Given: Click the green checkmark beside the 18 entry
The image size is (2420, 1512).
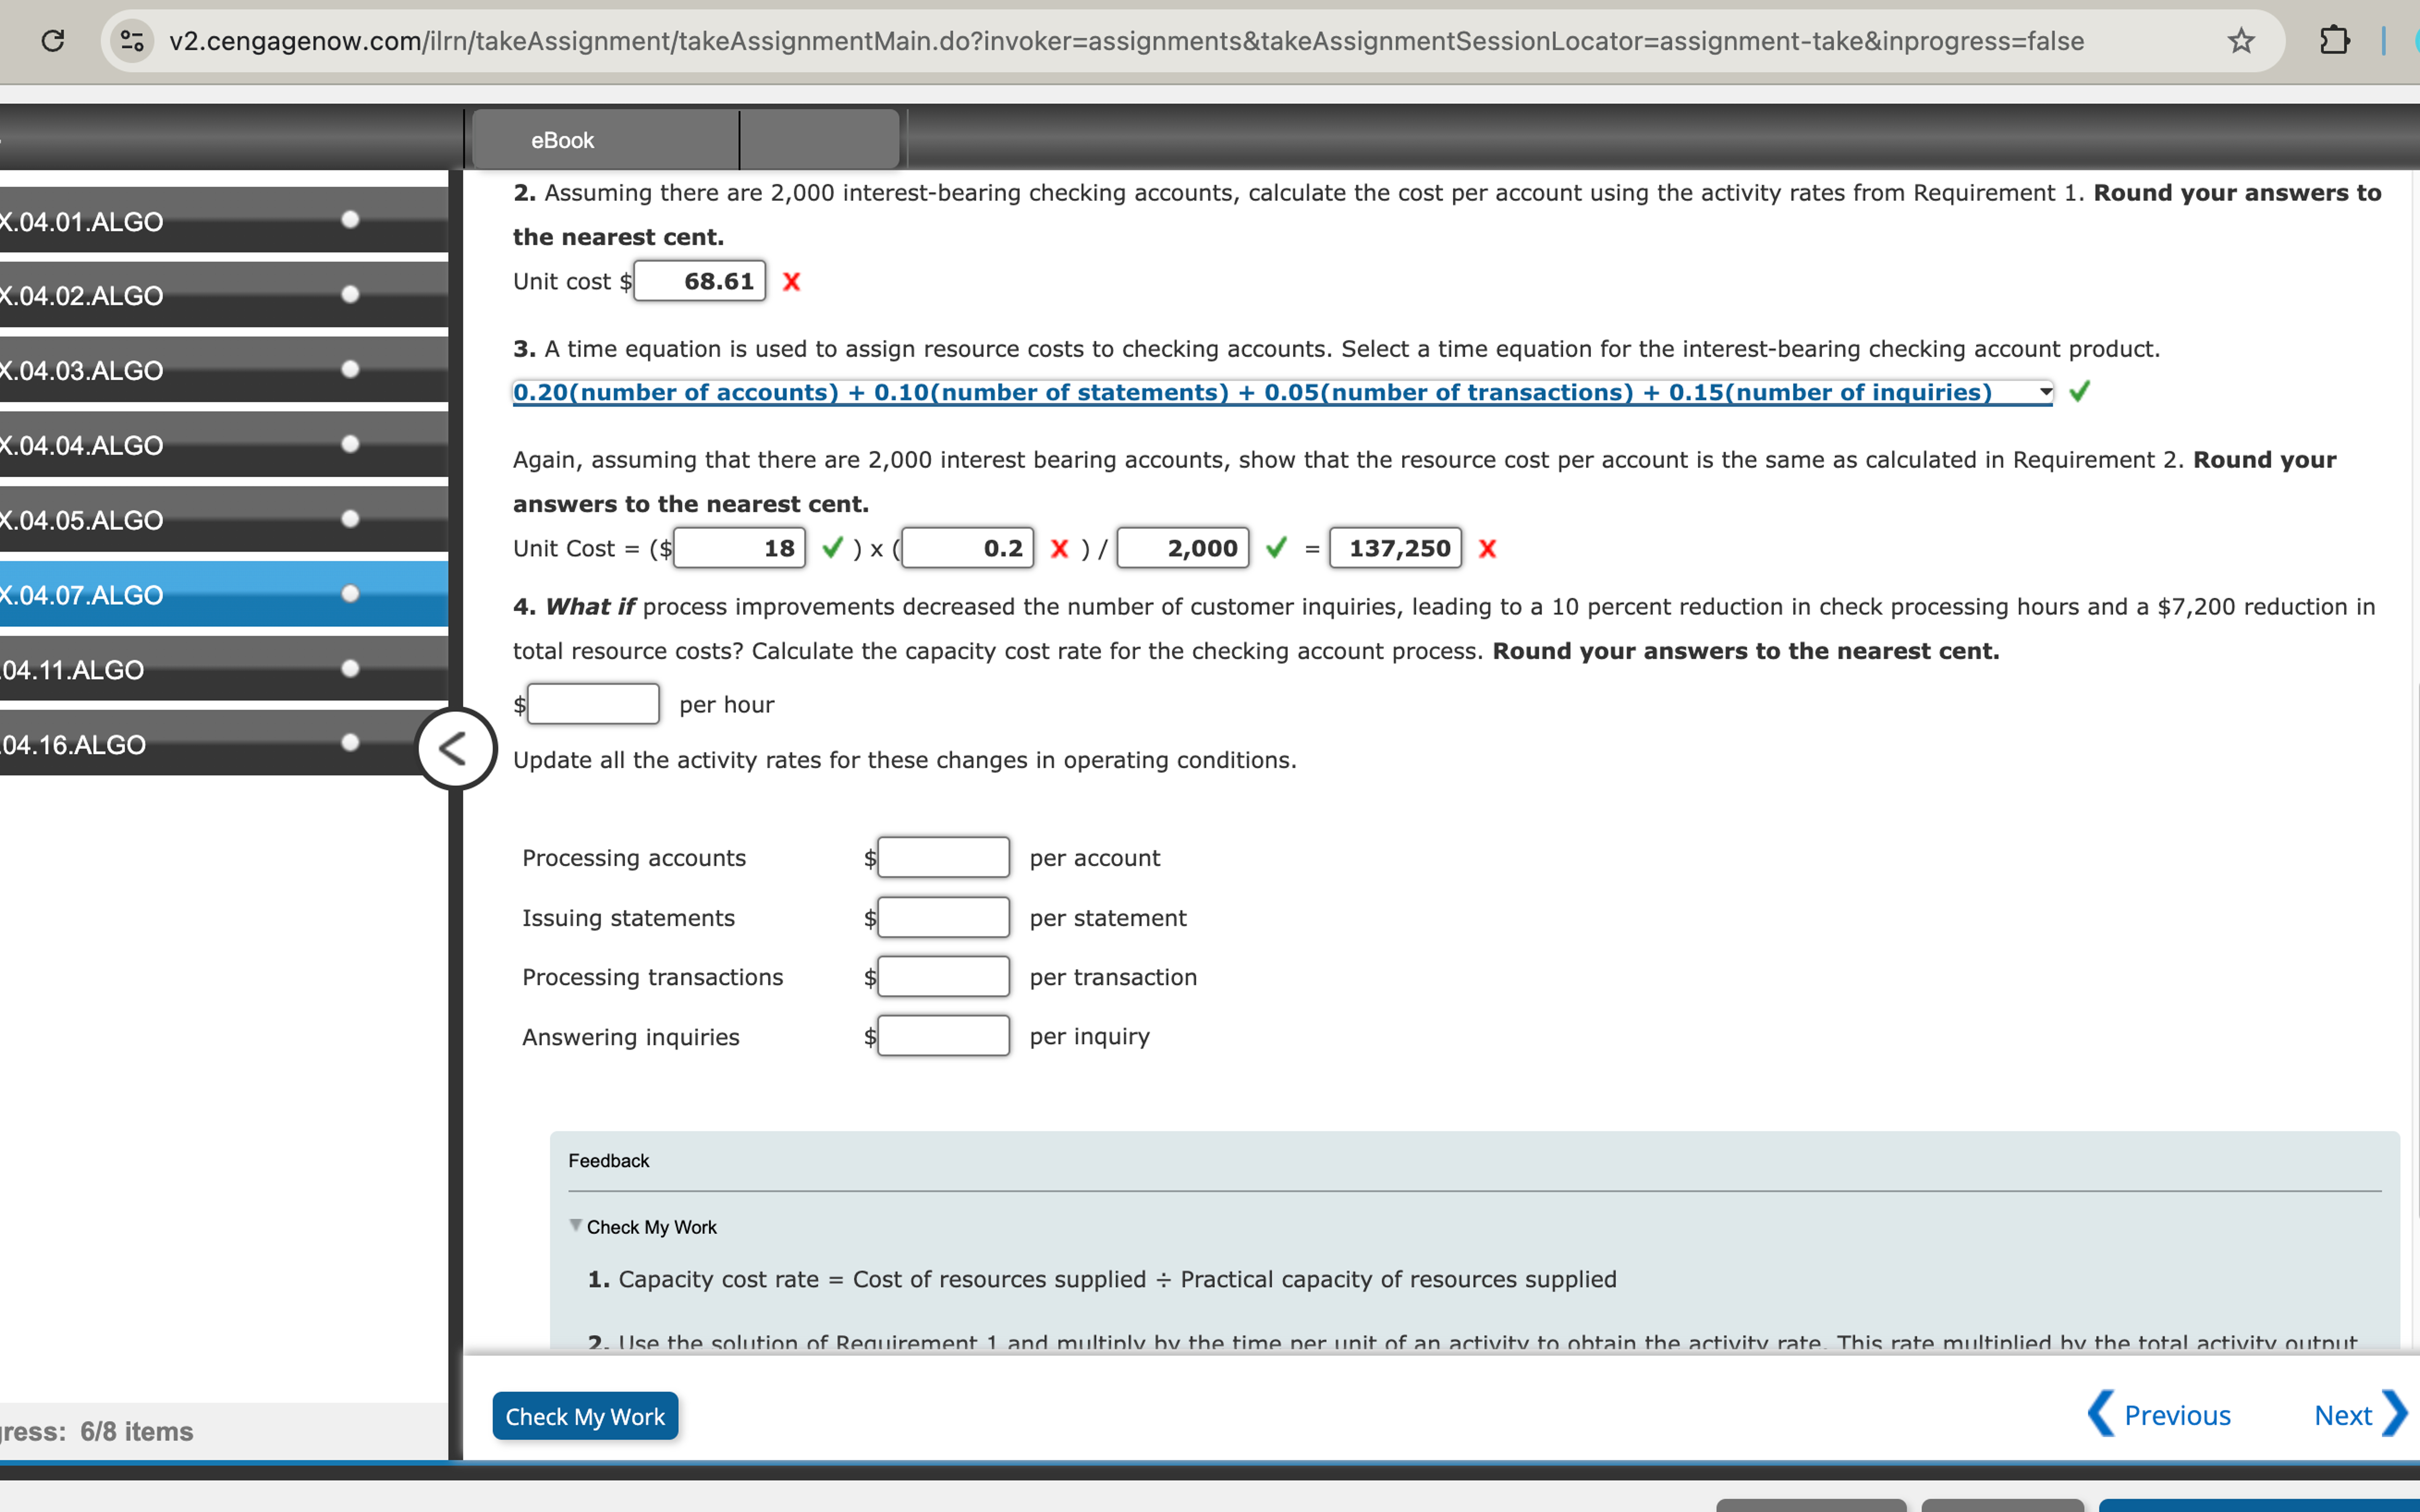Looking at the screenshot, I should (833, 548).
